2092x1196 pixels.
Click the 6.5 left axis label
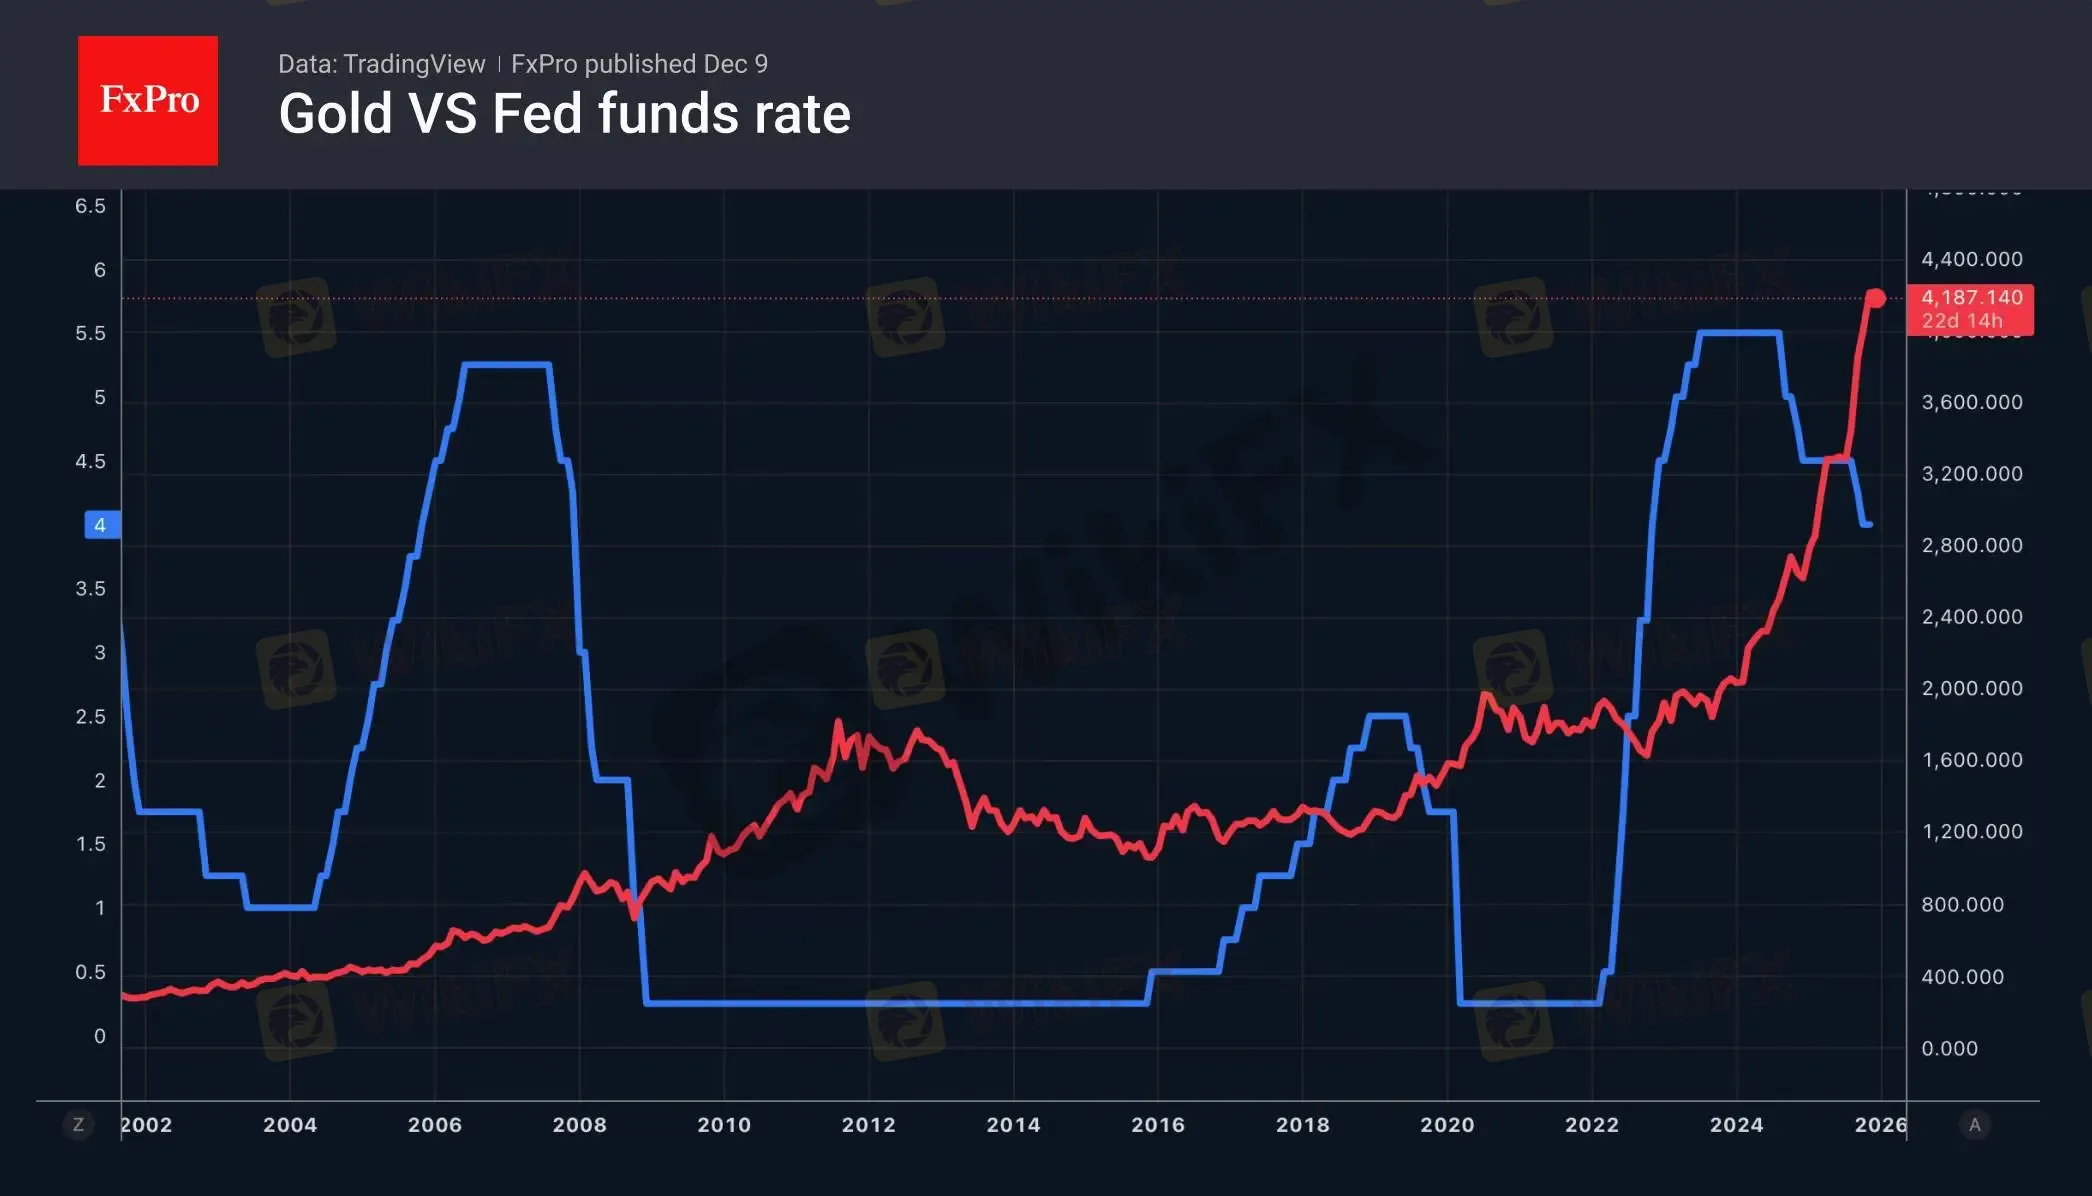[90, 206]
